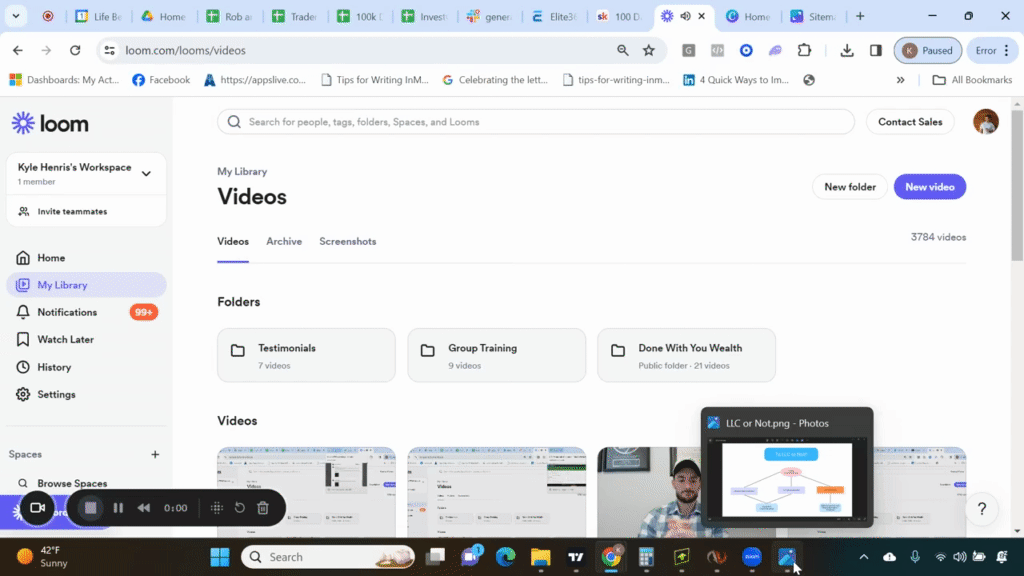Focus the Loom search field
Viewport: 1024px width, 576px height.
click(536, 122)
